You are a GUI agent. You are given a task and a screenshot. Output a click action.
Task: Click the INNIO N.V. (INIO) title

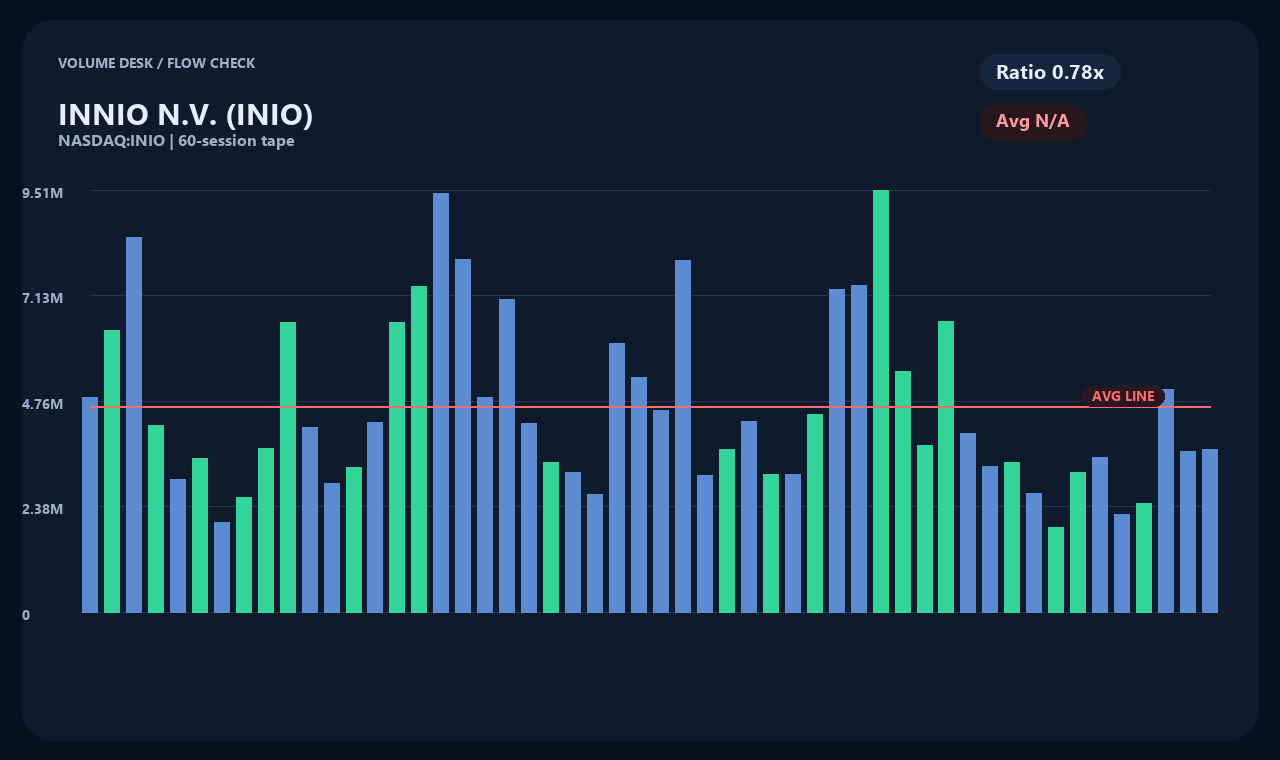pyautogui.click(x=186, y=115)
